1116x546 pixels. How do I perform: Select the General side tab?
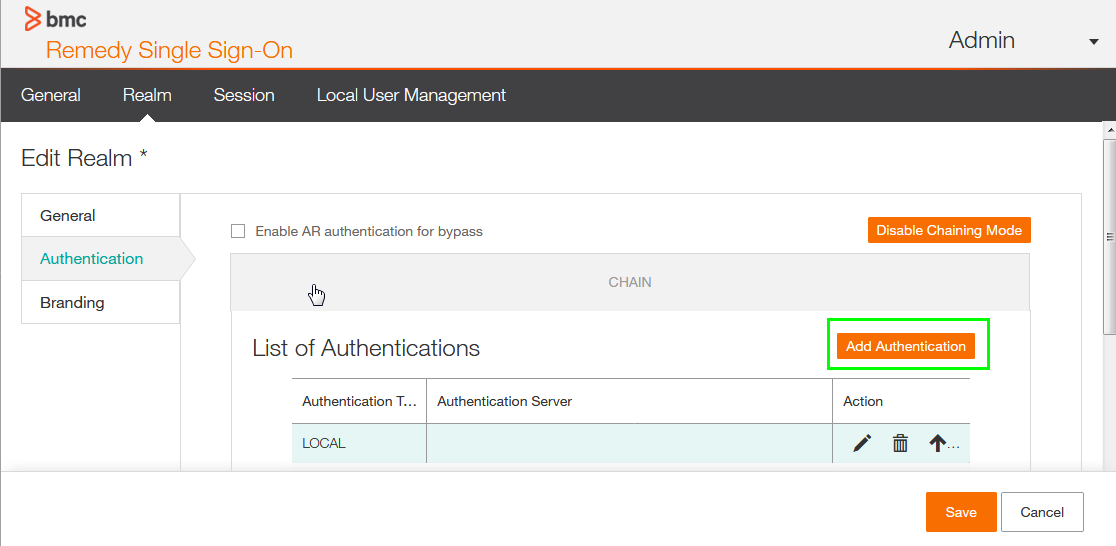[100, 215]
